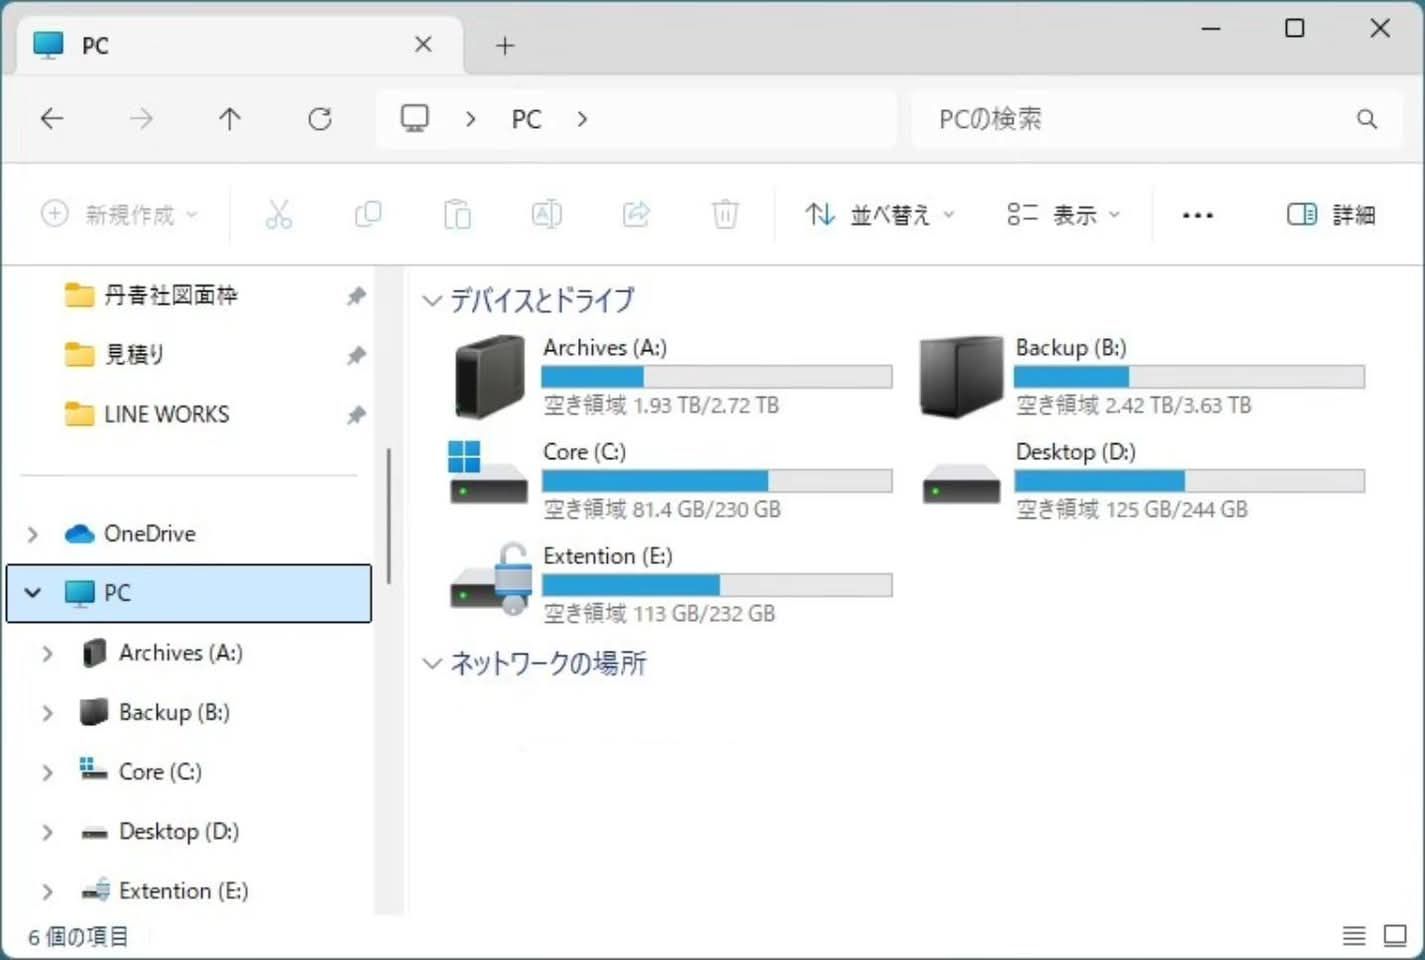Expand Core (C:) in the tree

click(47, 772)
